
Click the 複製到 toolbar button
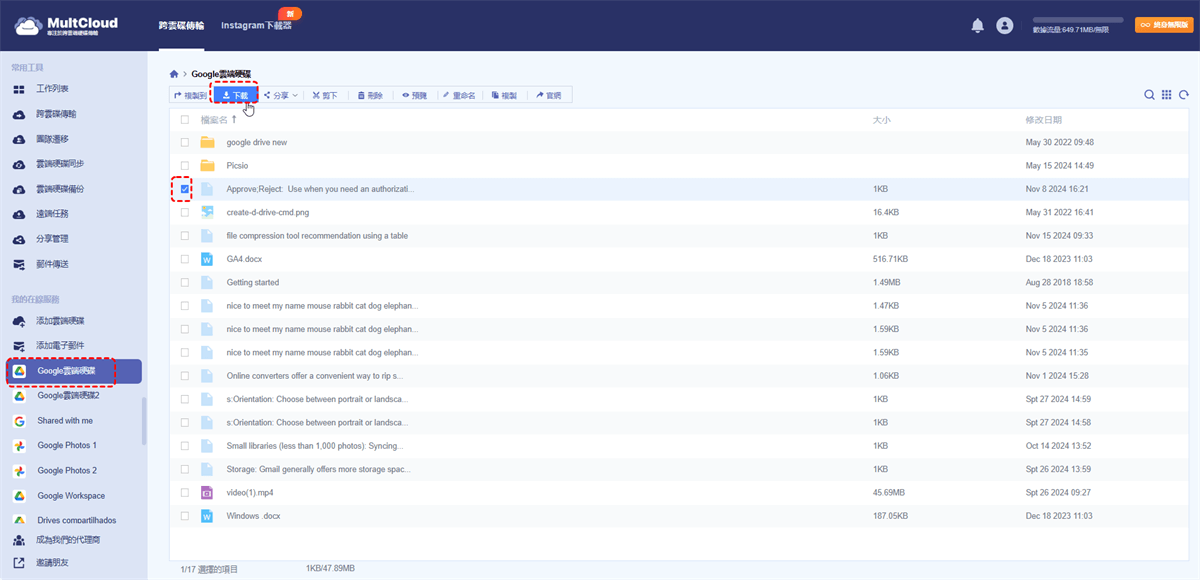point(190,95)
